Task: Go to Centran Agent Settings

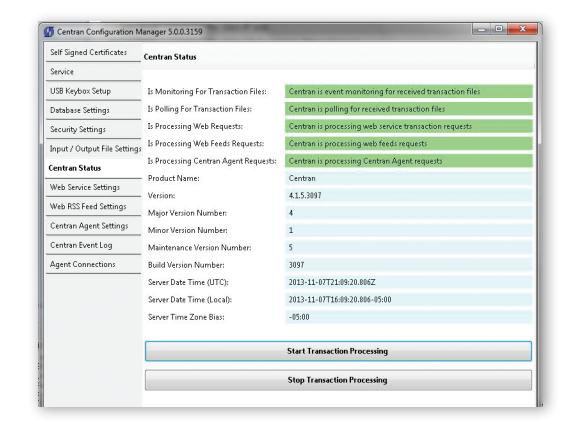Action: coord(93,226)
